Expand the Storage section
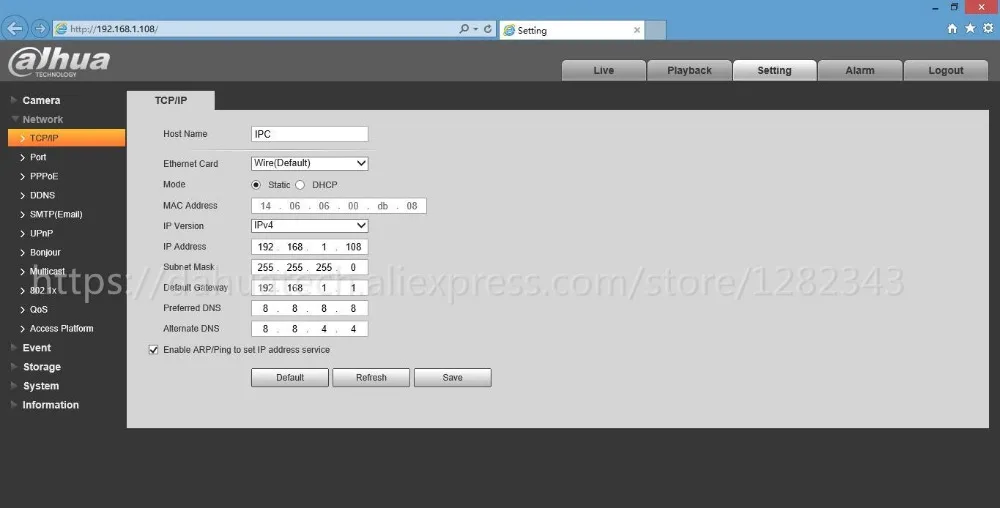This screenshot has height=508, width=1000. tap(41, 366)
